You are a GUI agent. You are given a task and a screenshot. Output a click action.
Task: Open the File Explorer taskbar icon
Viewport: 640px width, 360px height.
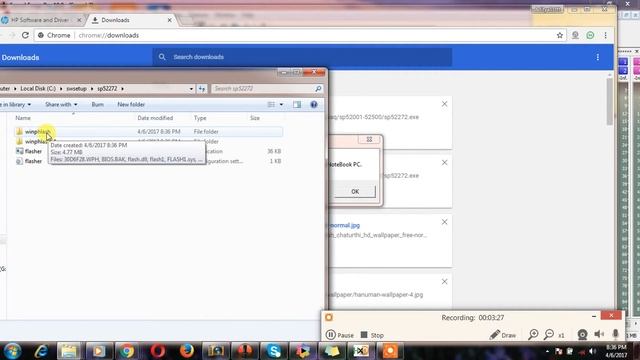coord(69,351)
